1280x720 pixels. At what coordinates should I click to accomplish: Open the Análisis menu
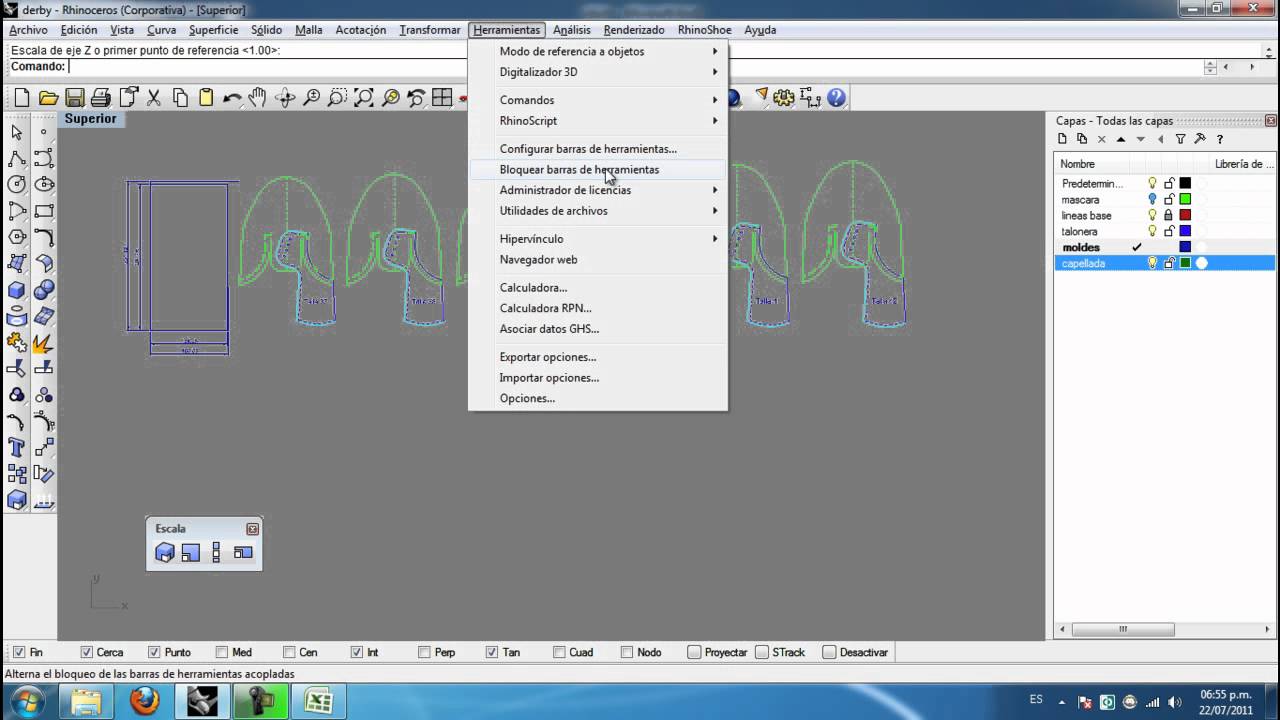pos(572,30)
